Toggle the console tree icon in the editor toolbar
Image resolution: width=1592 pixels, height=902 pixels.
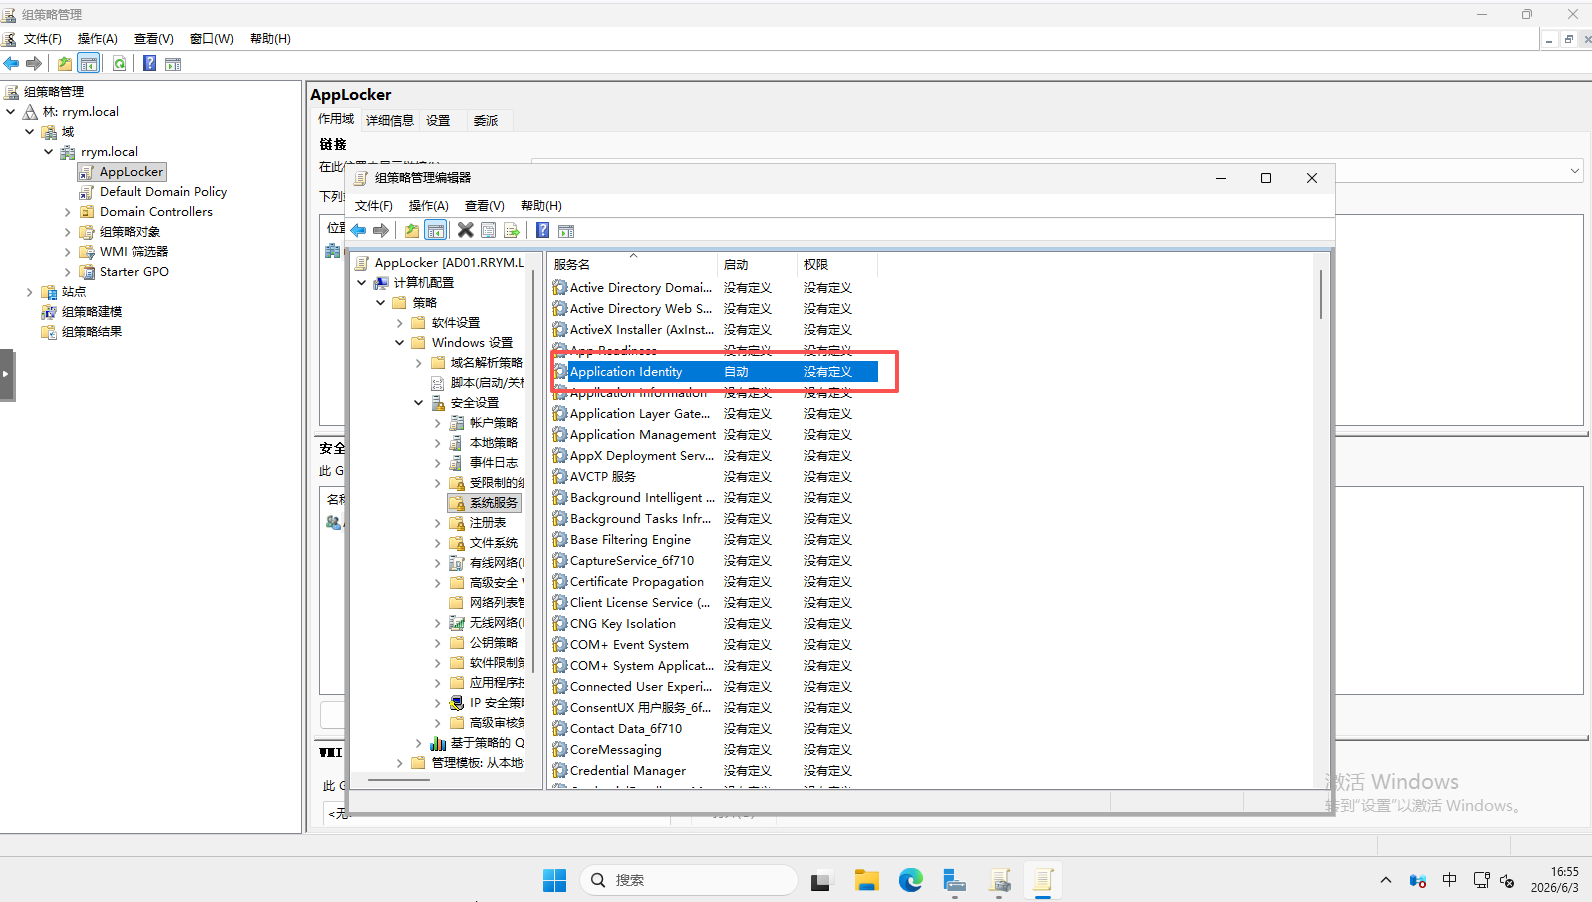click(x=436, y=231)
